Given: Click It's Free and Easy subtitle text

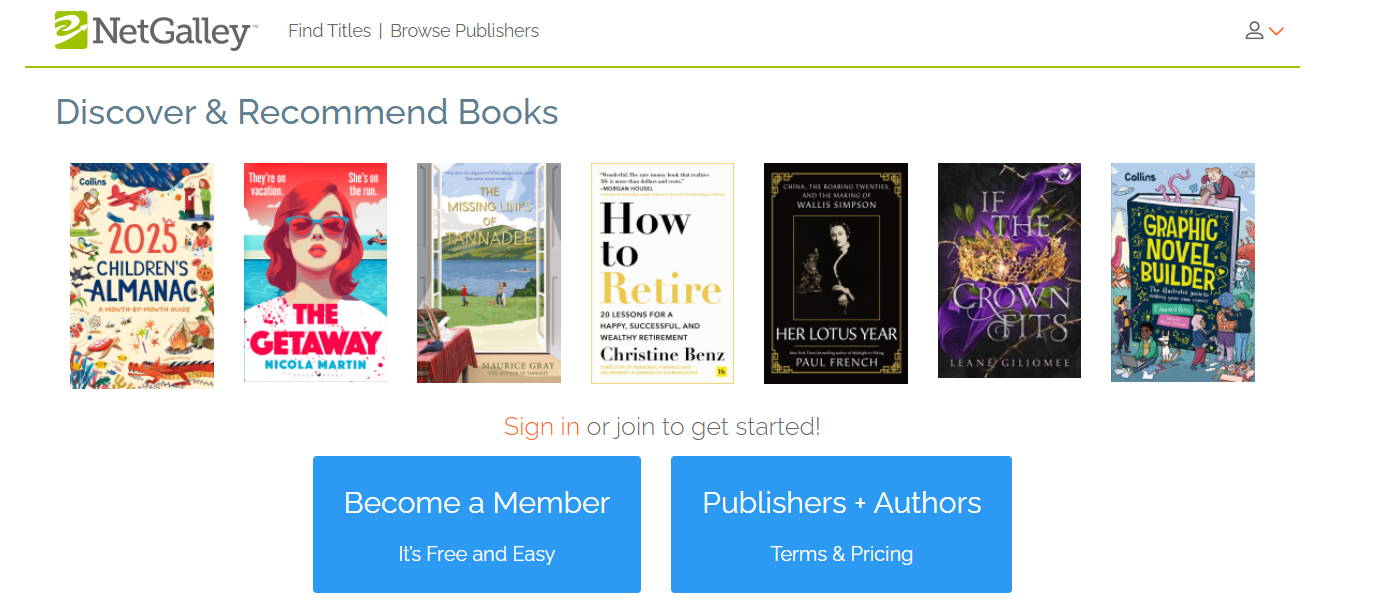Looking at the screenshot, I should (477, 554).
